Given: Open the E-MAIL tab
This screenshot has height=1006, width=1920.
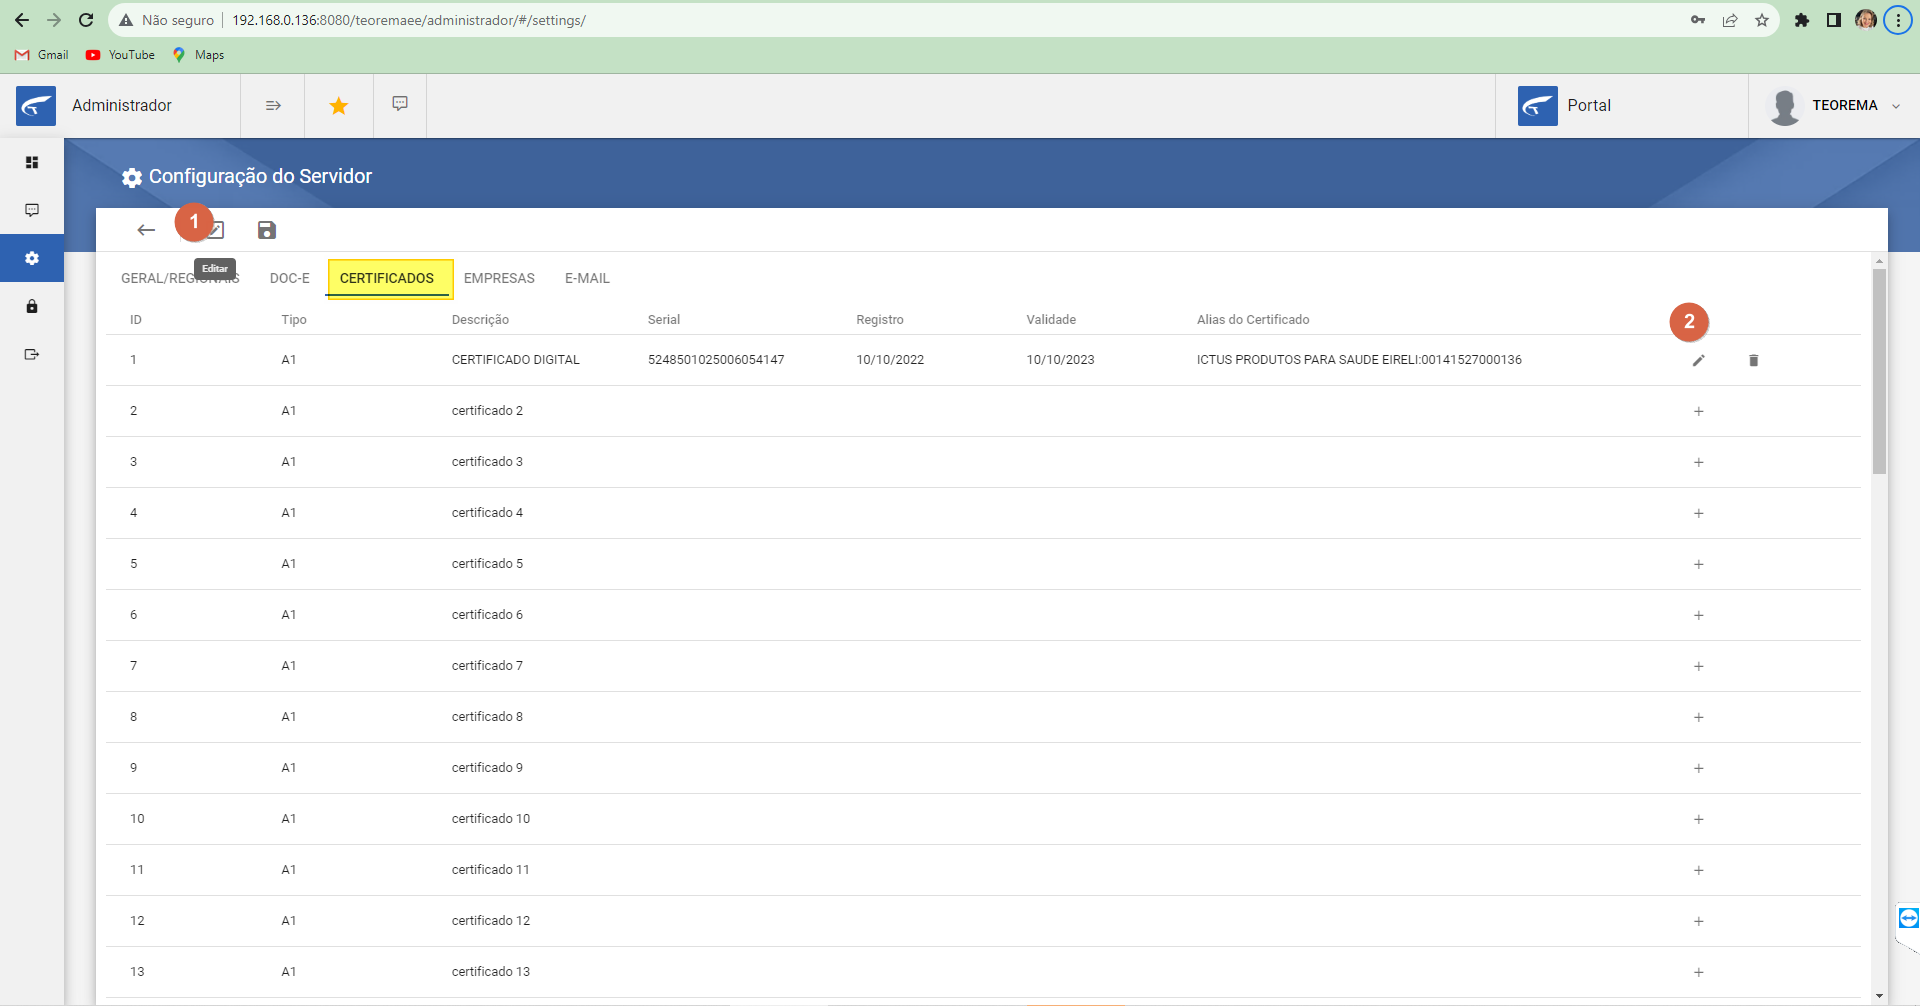Looking at the screenshot, I should click(587, 278).
